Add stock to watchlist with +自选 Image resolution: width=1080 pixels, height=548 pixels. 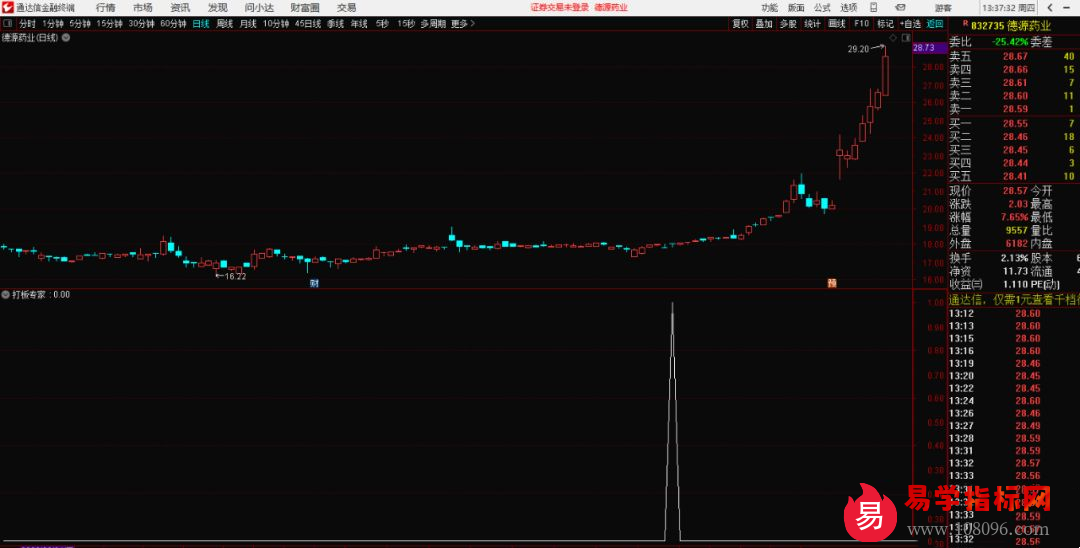(x=910, y=23)
